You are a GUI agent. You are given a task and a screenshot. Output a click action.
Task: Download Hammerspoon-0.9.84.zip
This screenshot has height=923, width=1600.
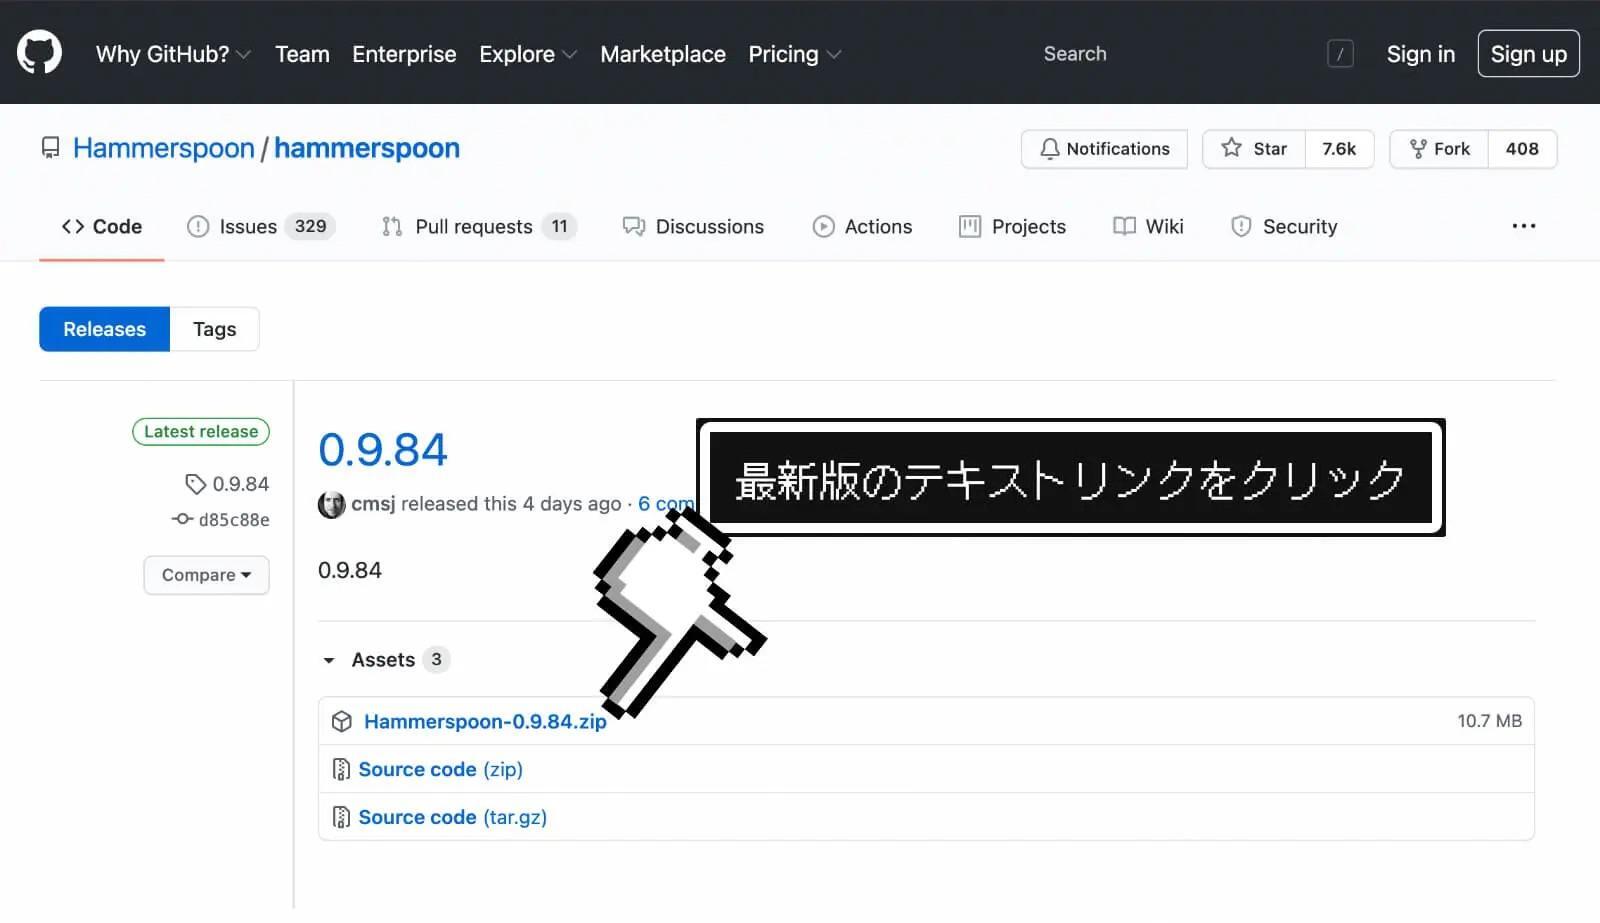(485, 722)
